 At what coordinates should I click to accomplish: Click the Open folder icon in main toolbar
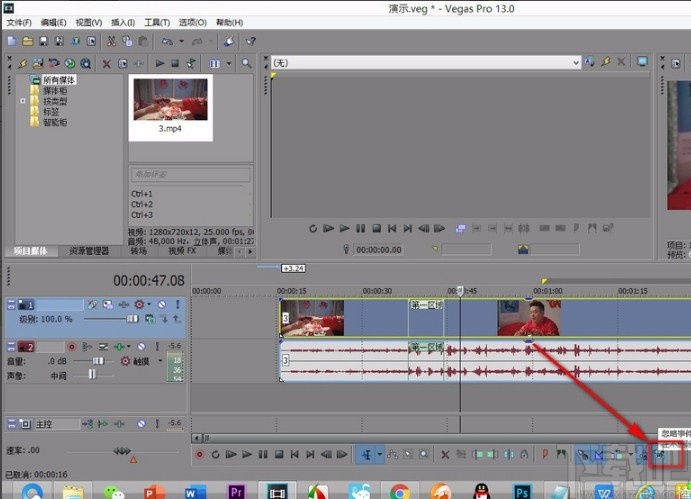click(28, 41)
